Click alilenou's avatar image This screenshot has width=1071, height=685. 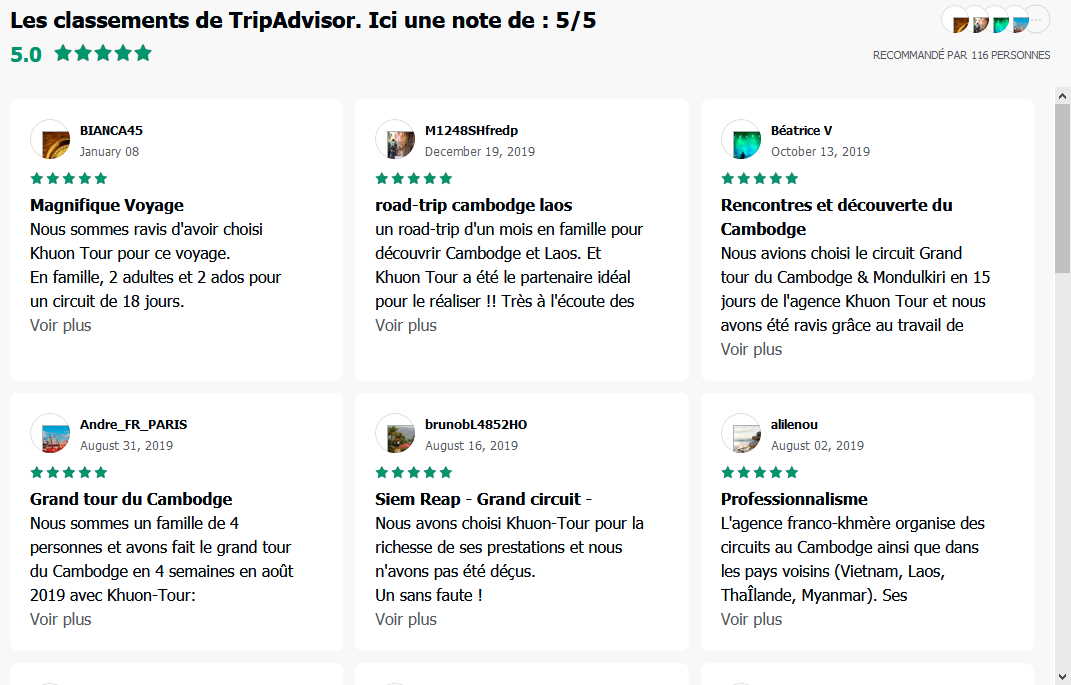(741, 434)
